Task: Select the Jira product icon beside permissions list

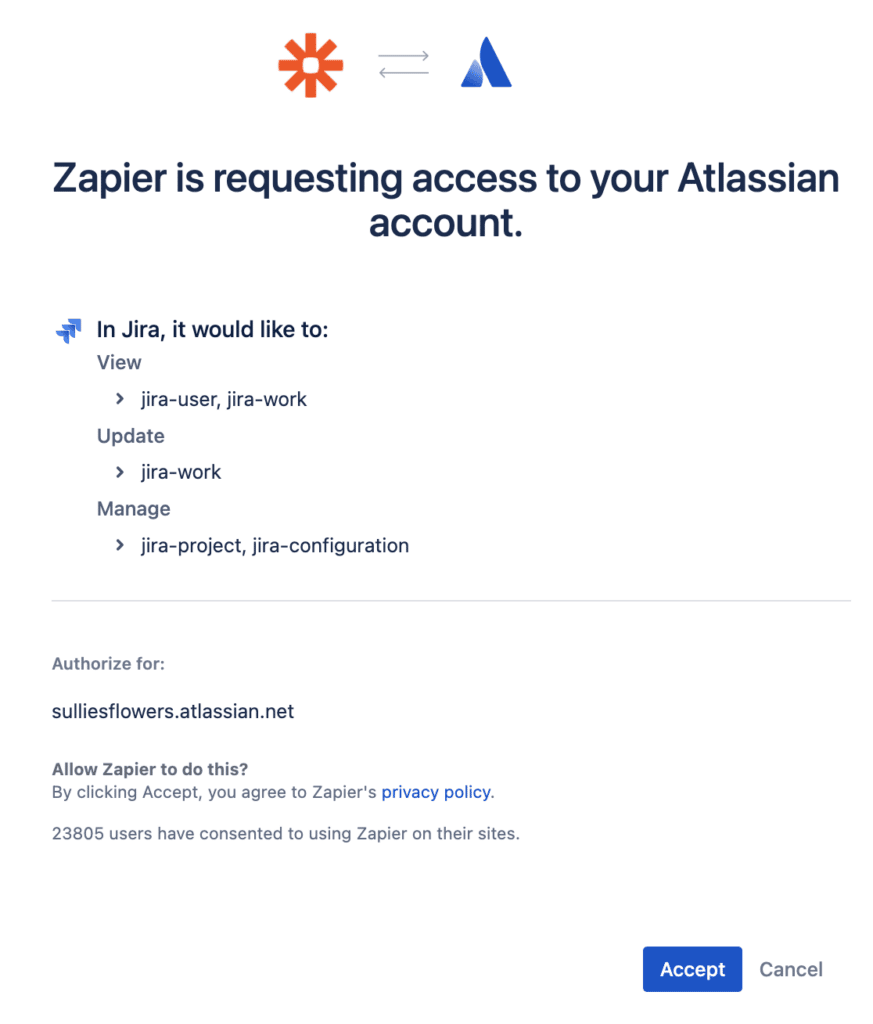Action: (66, 329)
